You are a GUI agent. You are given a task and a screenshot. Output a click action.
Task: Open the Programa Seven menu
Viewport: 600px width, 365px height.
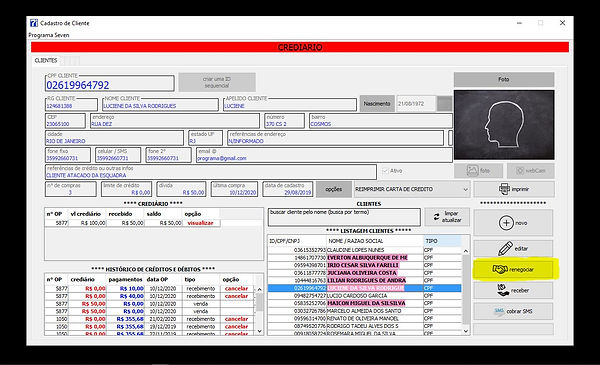(x=49, y=35)
